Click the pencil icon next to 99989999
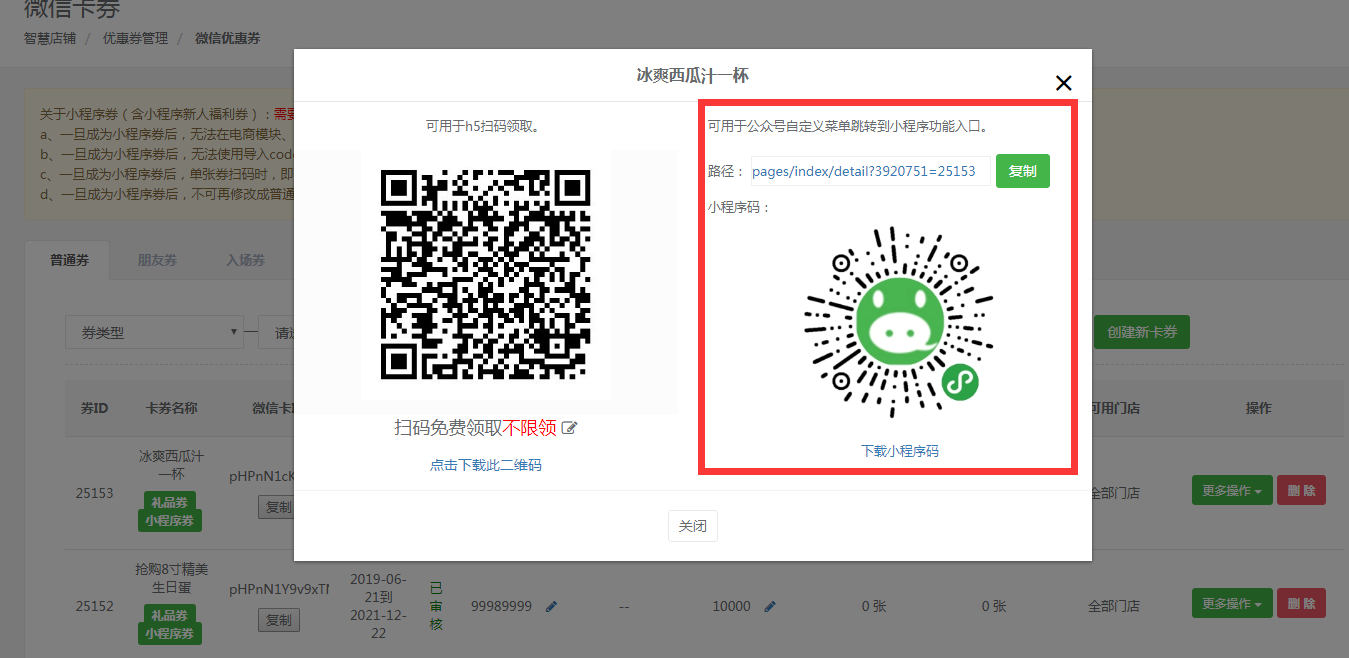The width and height of the screenshot is (1349, 658). tap(552, 606)
